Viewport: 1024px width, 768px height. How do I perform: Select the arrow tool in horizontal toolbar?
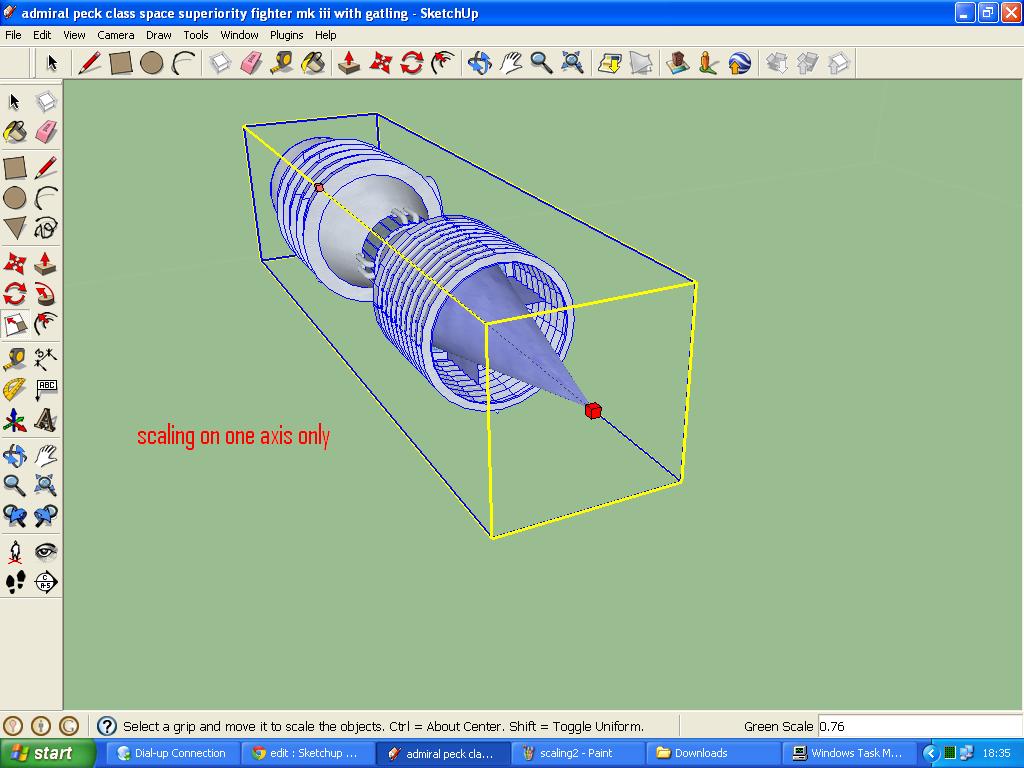tap(52, 63)
